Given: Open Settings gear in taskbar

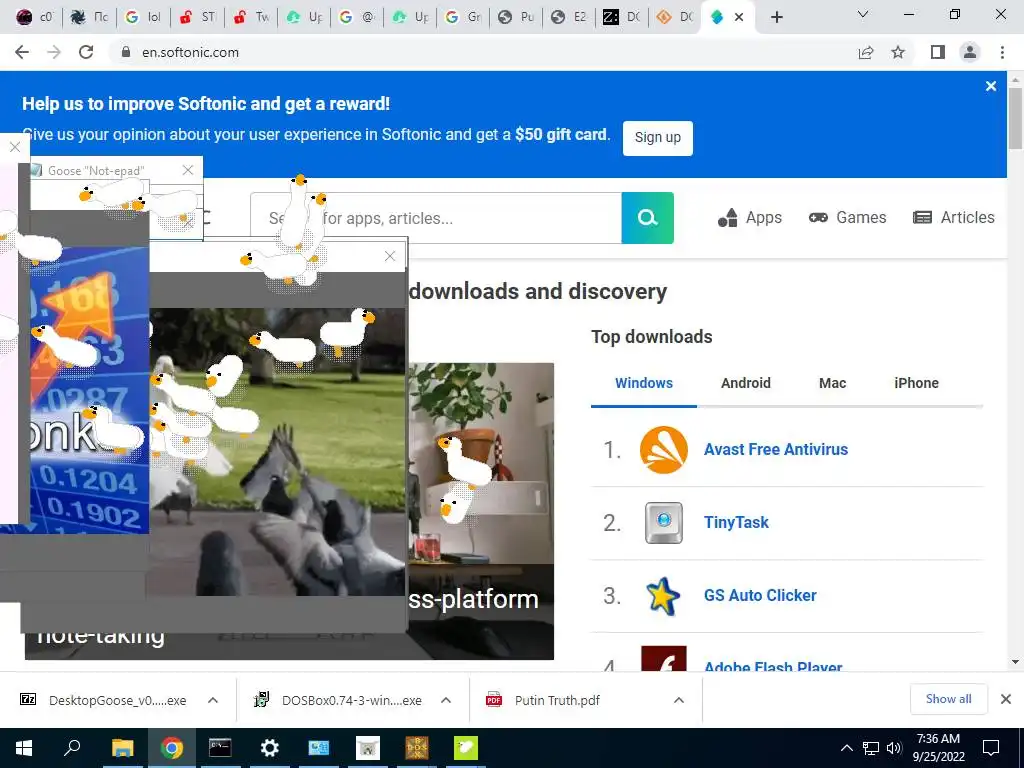Looking at the screenshot, I should [270, 748].
